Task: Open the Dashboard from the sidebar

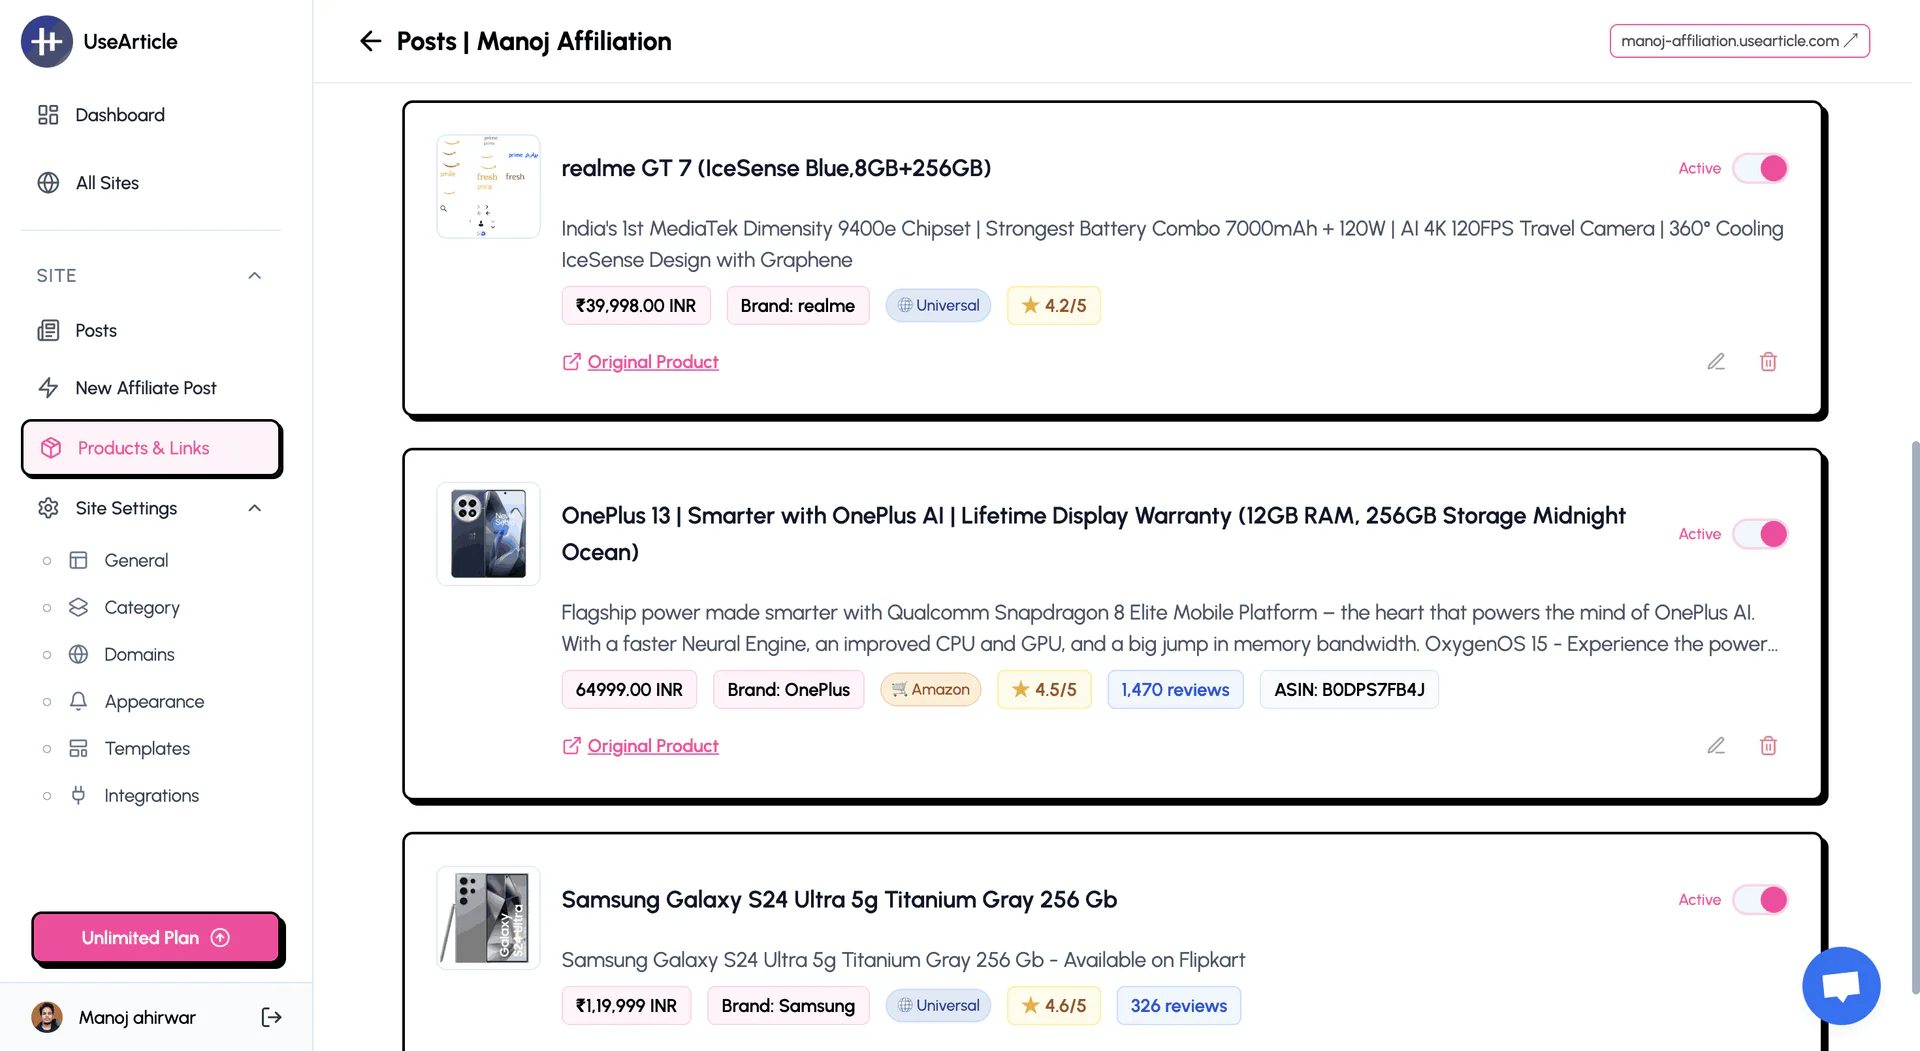Action: point(120,114)
